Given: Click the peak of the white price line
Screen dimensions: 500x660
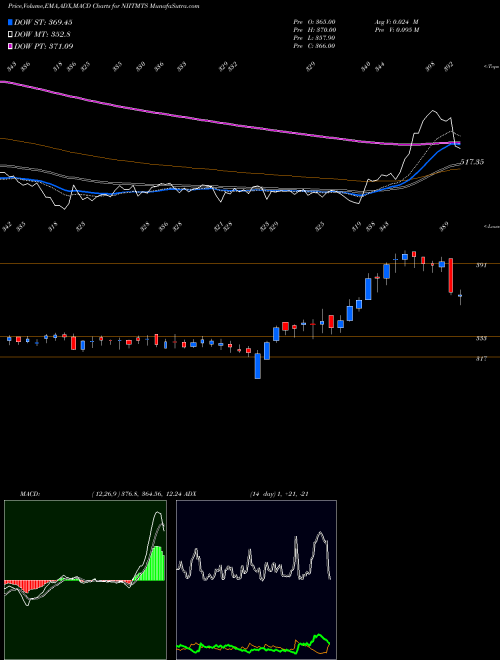Looking at the screenshot, I should pos(433,111).
